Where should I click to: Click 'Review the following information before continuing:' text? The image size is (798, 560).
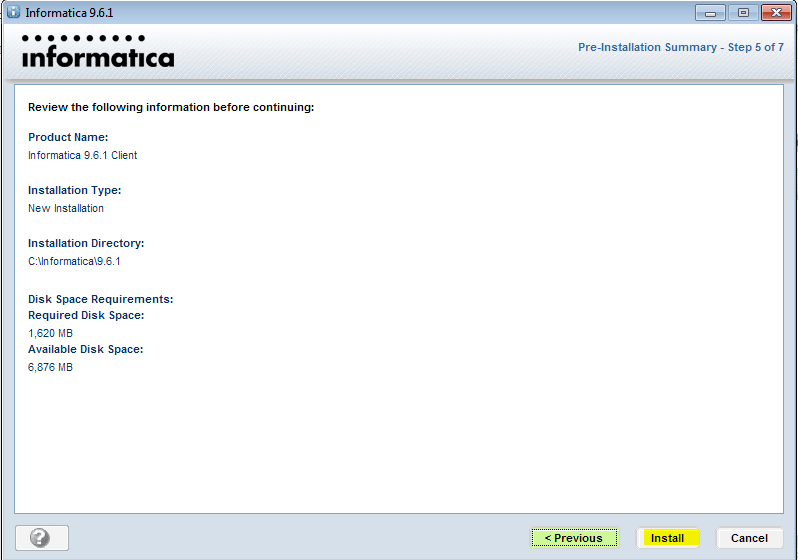pos(171,107)
